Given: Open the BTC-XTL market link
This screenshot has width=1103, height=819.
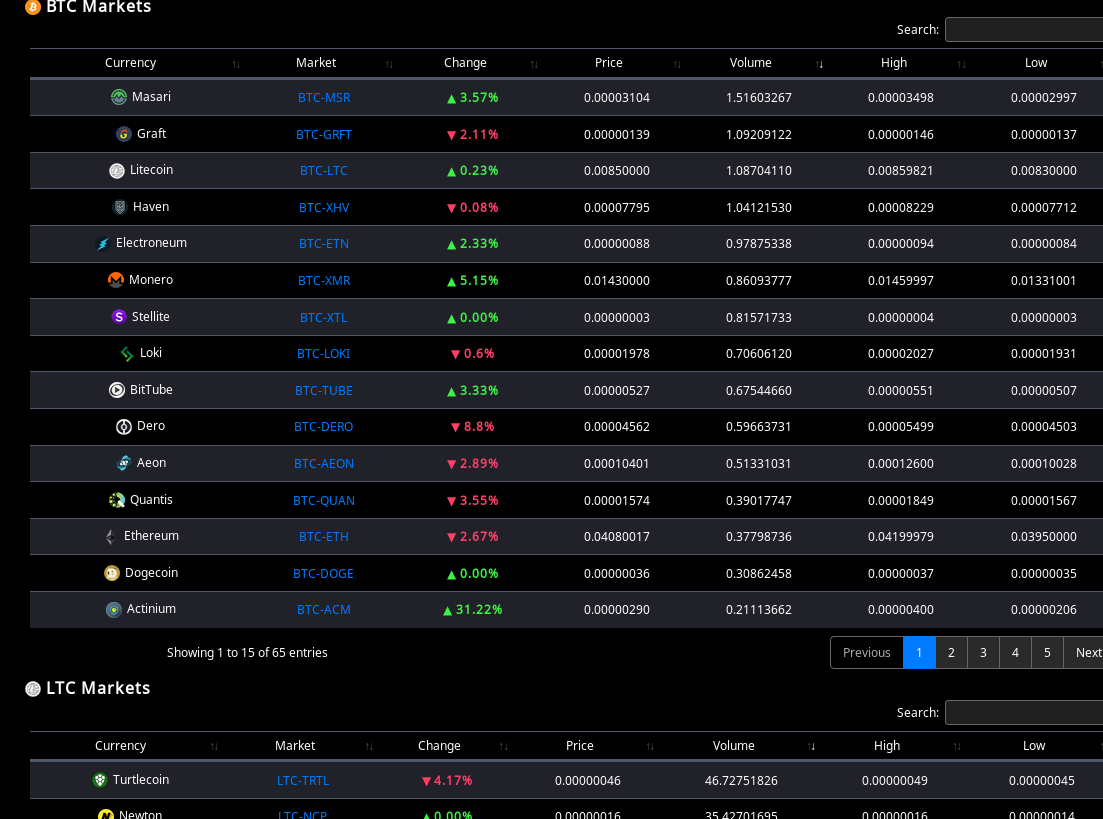Looking at the screenshot, I should coord(324,317).
